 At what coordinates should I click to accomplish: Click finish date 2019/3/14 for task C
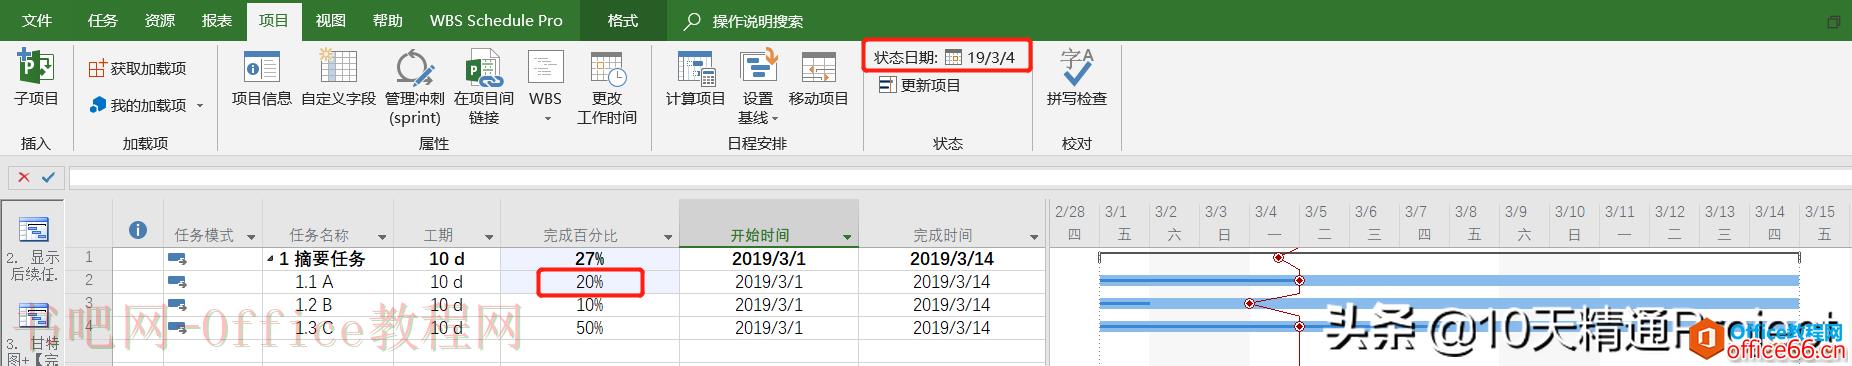point(951,328)
